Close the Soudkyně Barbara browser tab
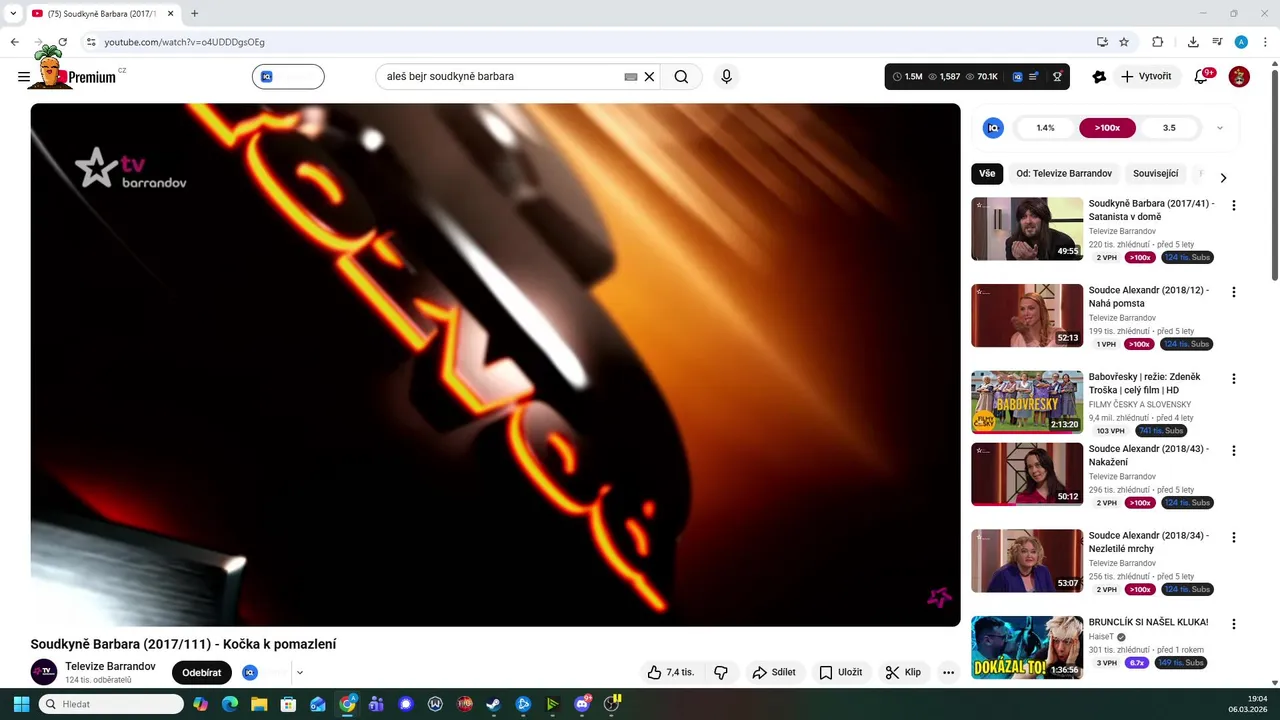1280x720 pixels. [x=170, y=14]
